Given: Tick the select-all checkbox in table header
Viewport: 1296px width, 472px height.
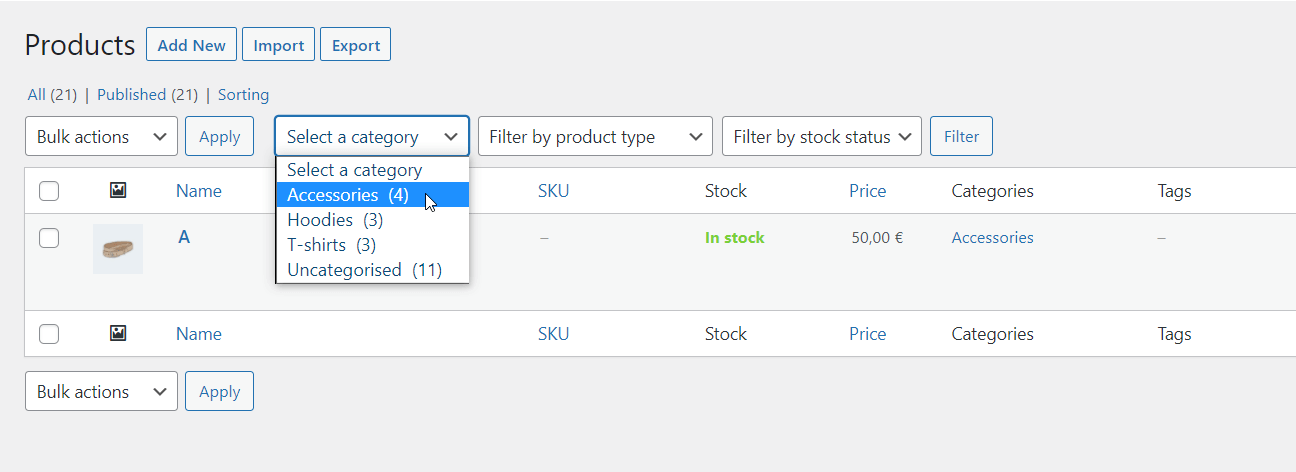Looking at the screenshot, I should click(x=49, y=191).
